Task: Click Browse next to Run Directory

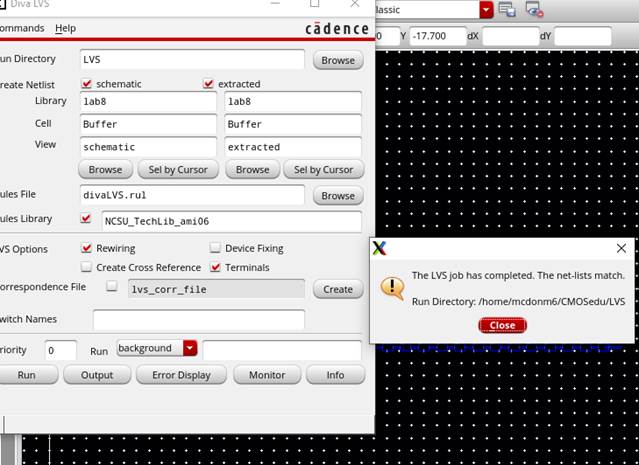Action: [338, 60]
